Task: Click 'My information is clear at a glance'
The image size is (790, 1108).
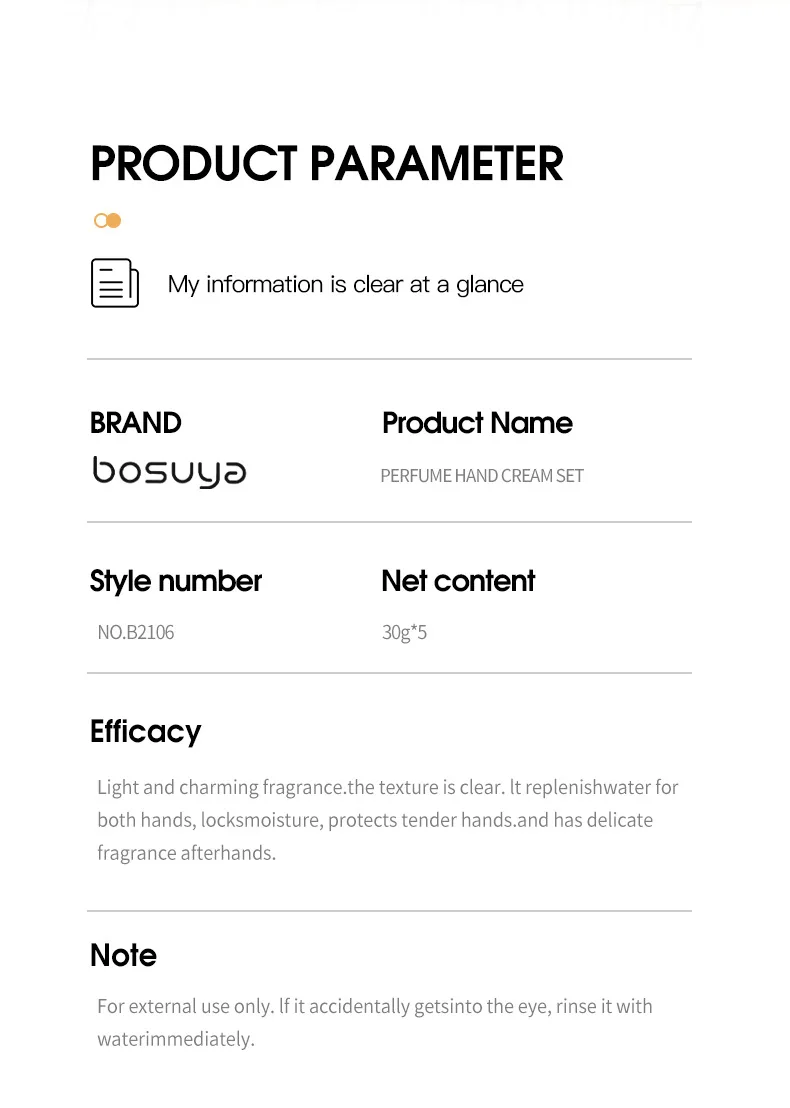Action: click(x=346, y=284)
